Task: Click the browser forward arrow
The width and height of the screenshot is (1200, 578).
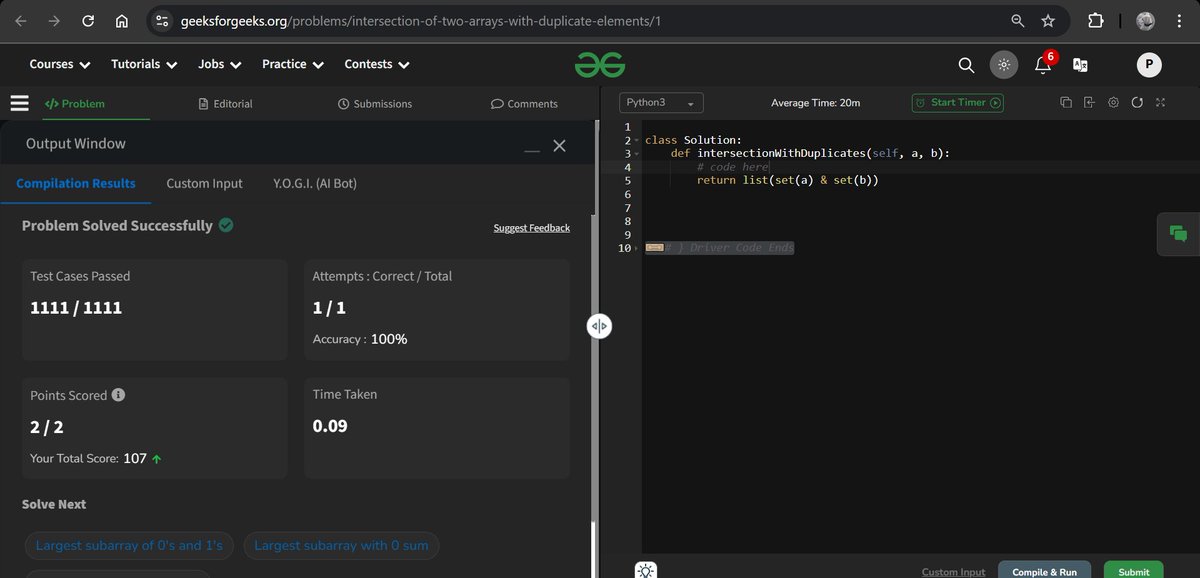Action: click(54, 21)
